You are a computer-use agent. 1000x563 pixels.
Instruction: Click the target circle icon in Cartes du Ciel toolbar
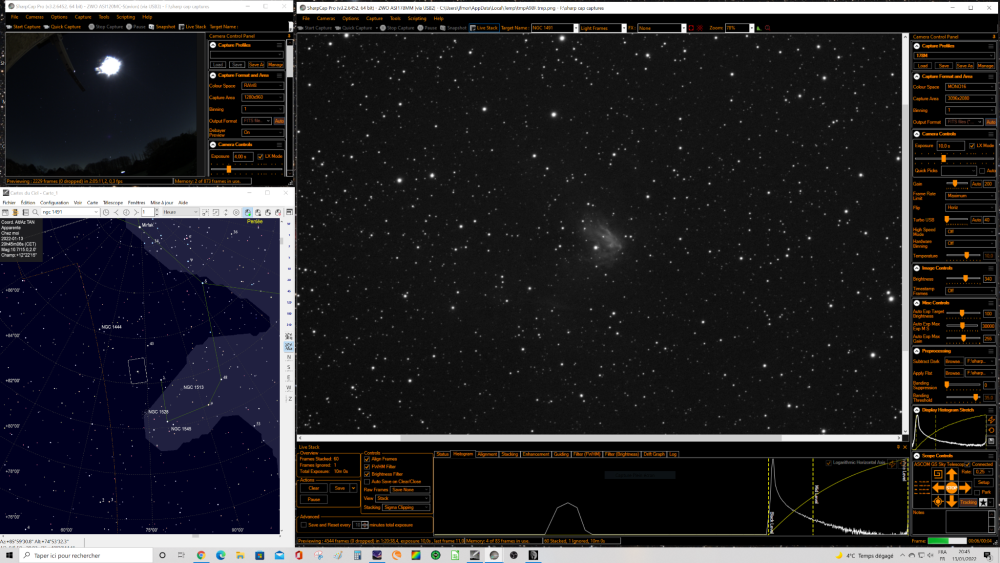pos(236,212)
